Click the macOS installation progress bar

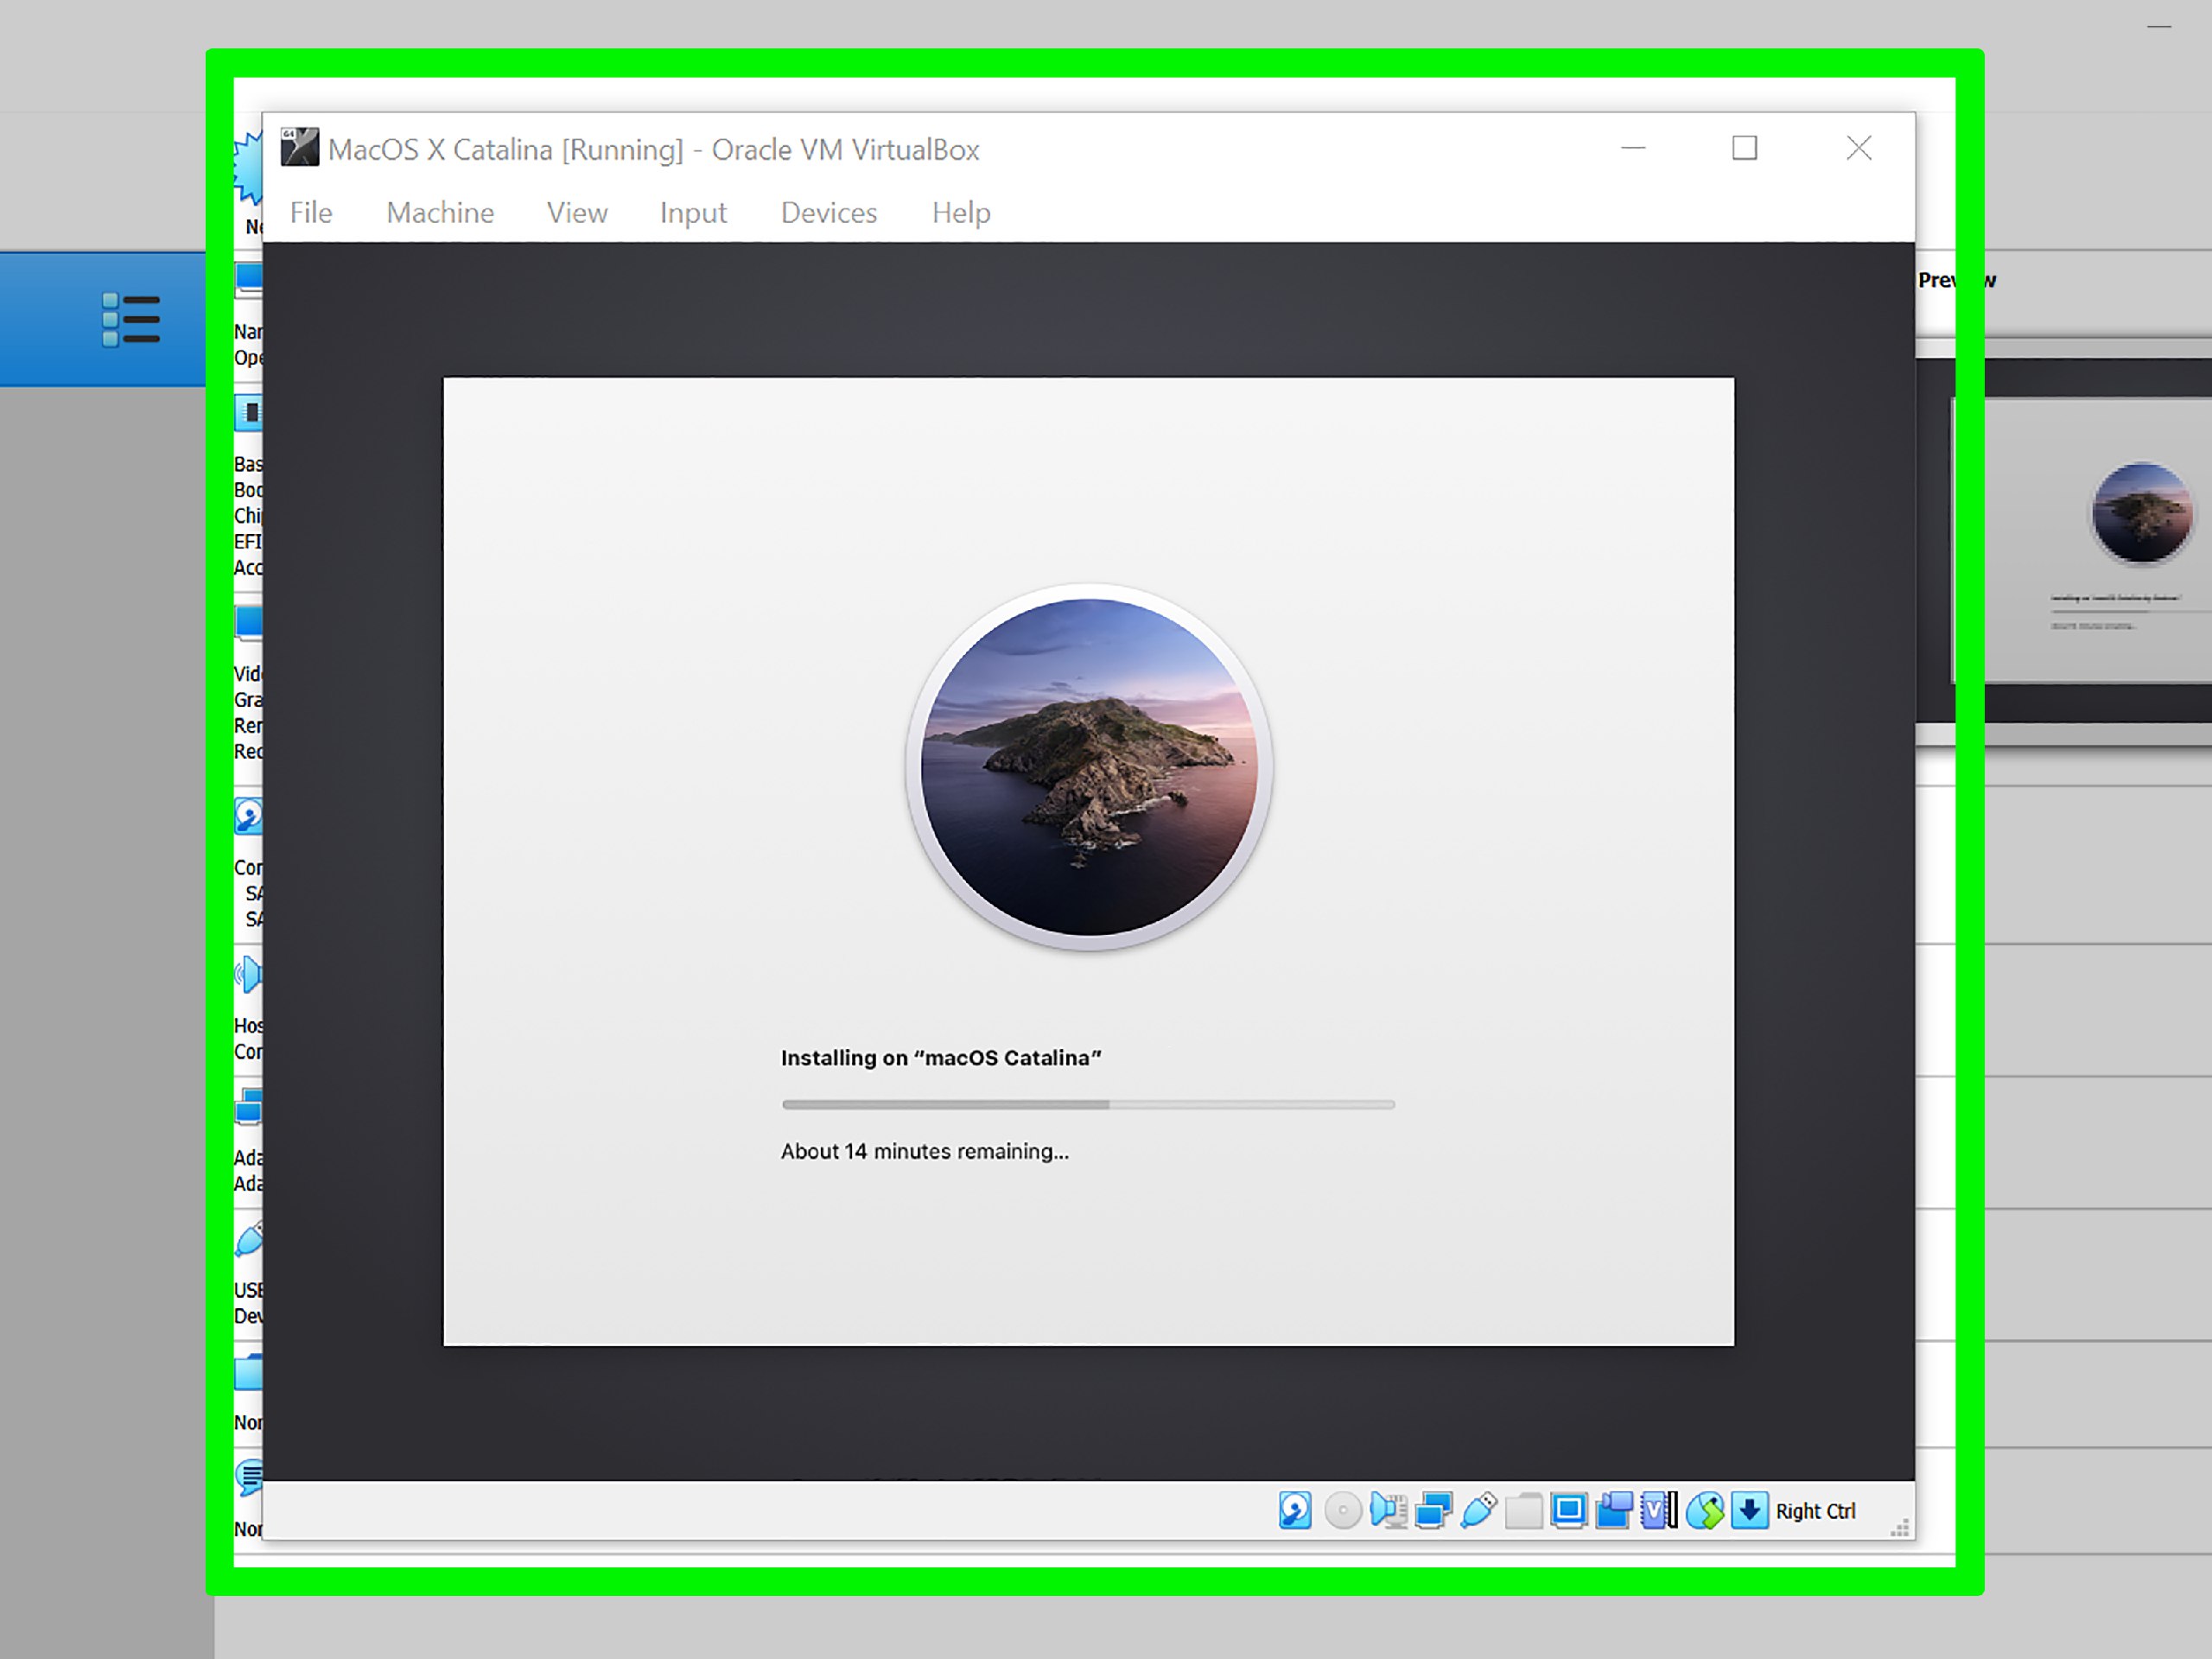[x=1088, y=1104]
